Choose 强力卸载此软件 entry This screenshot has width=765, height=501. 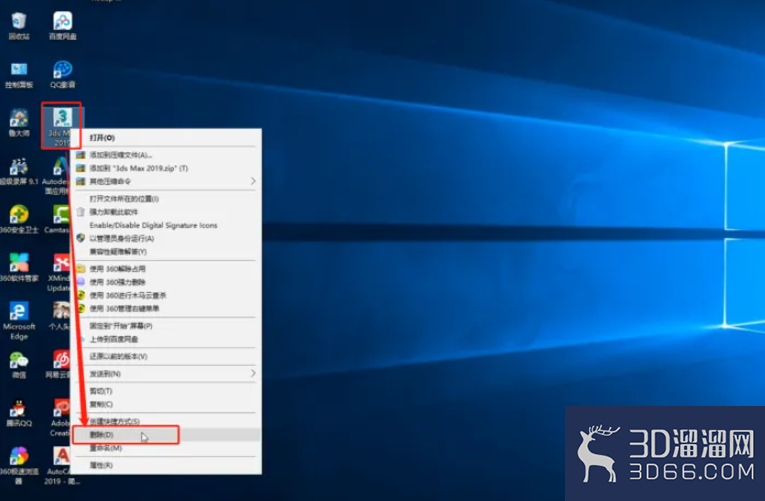click(166, 212)
